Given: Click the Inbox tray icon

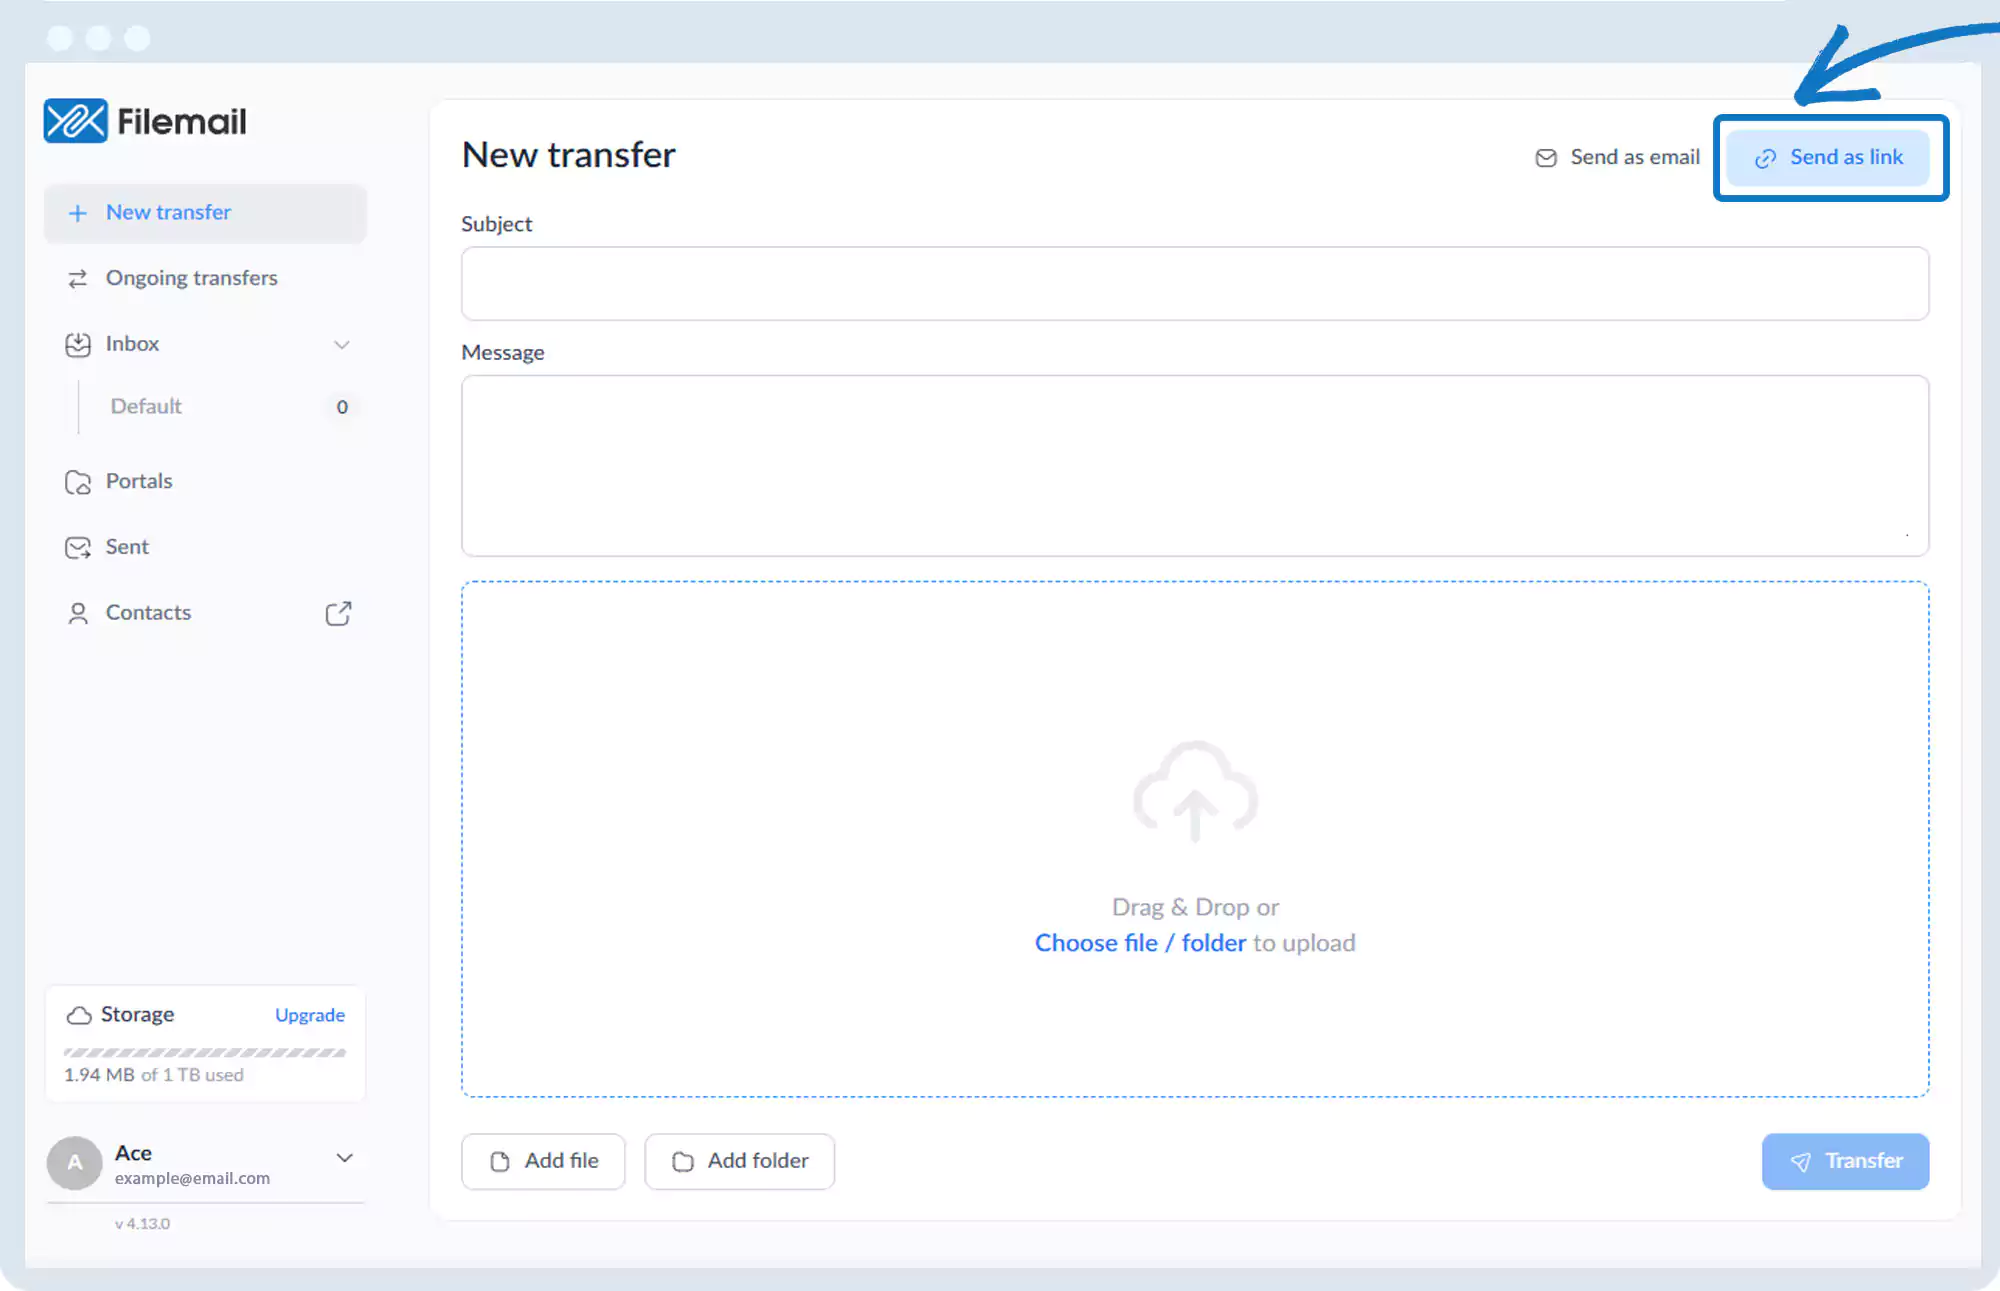Looking at the screenshot, I should pos(77,344).
